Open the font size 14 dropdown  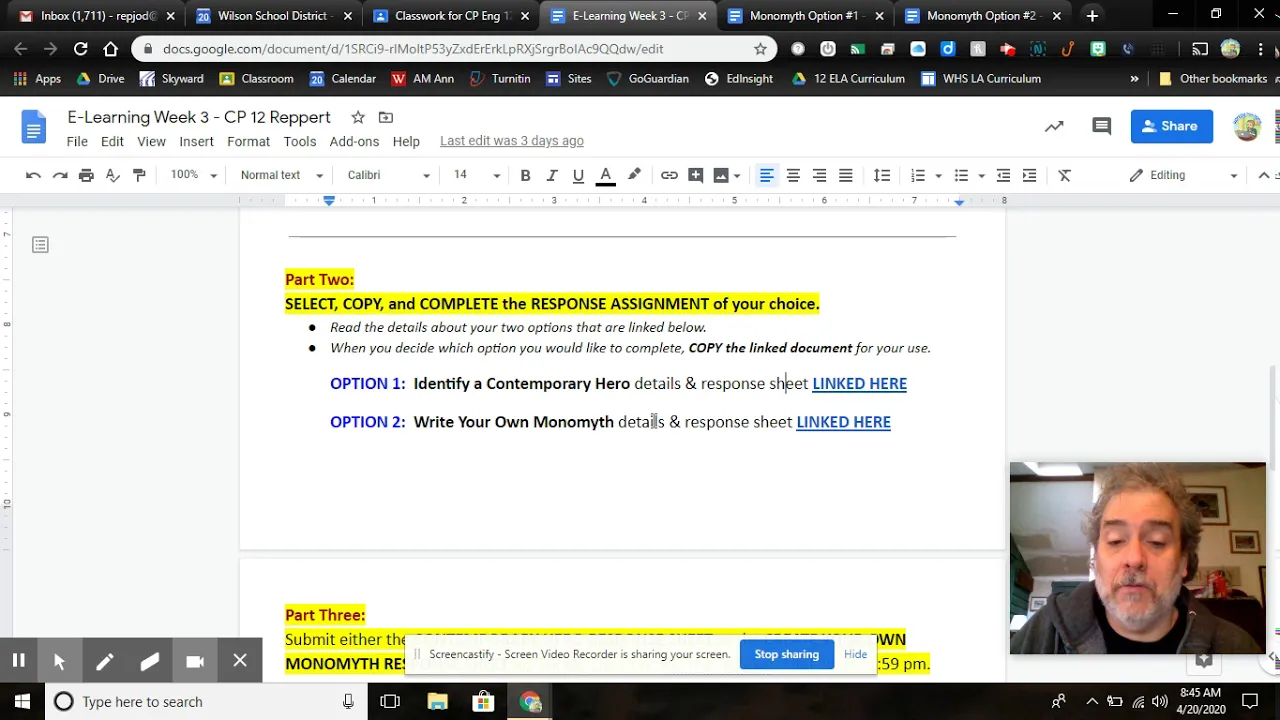(476, 175)
